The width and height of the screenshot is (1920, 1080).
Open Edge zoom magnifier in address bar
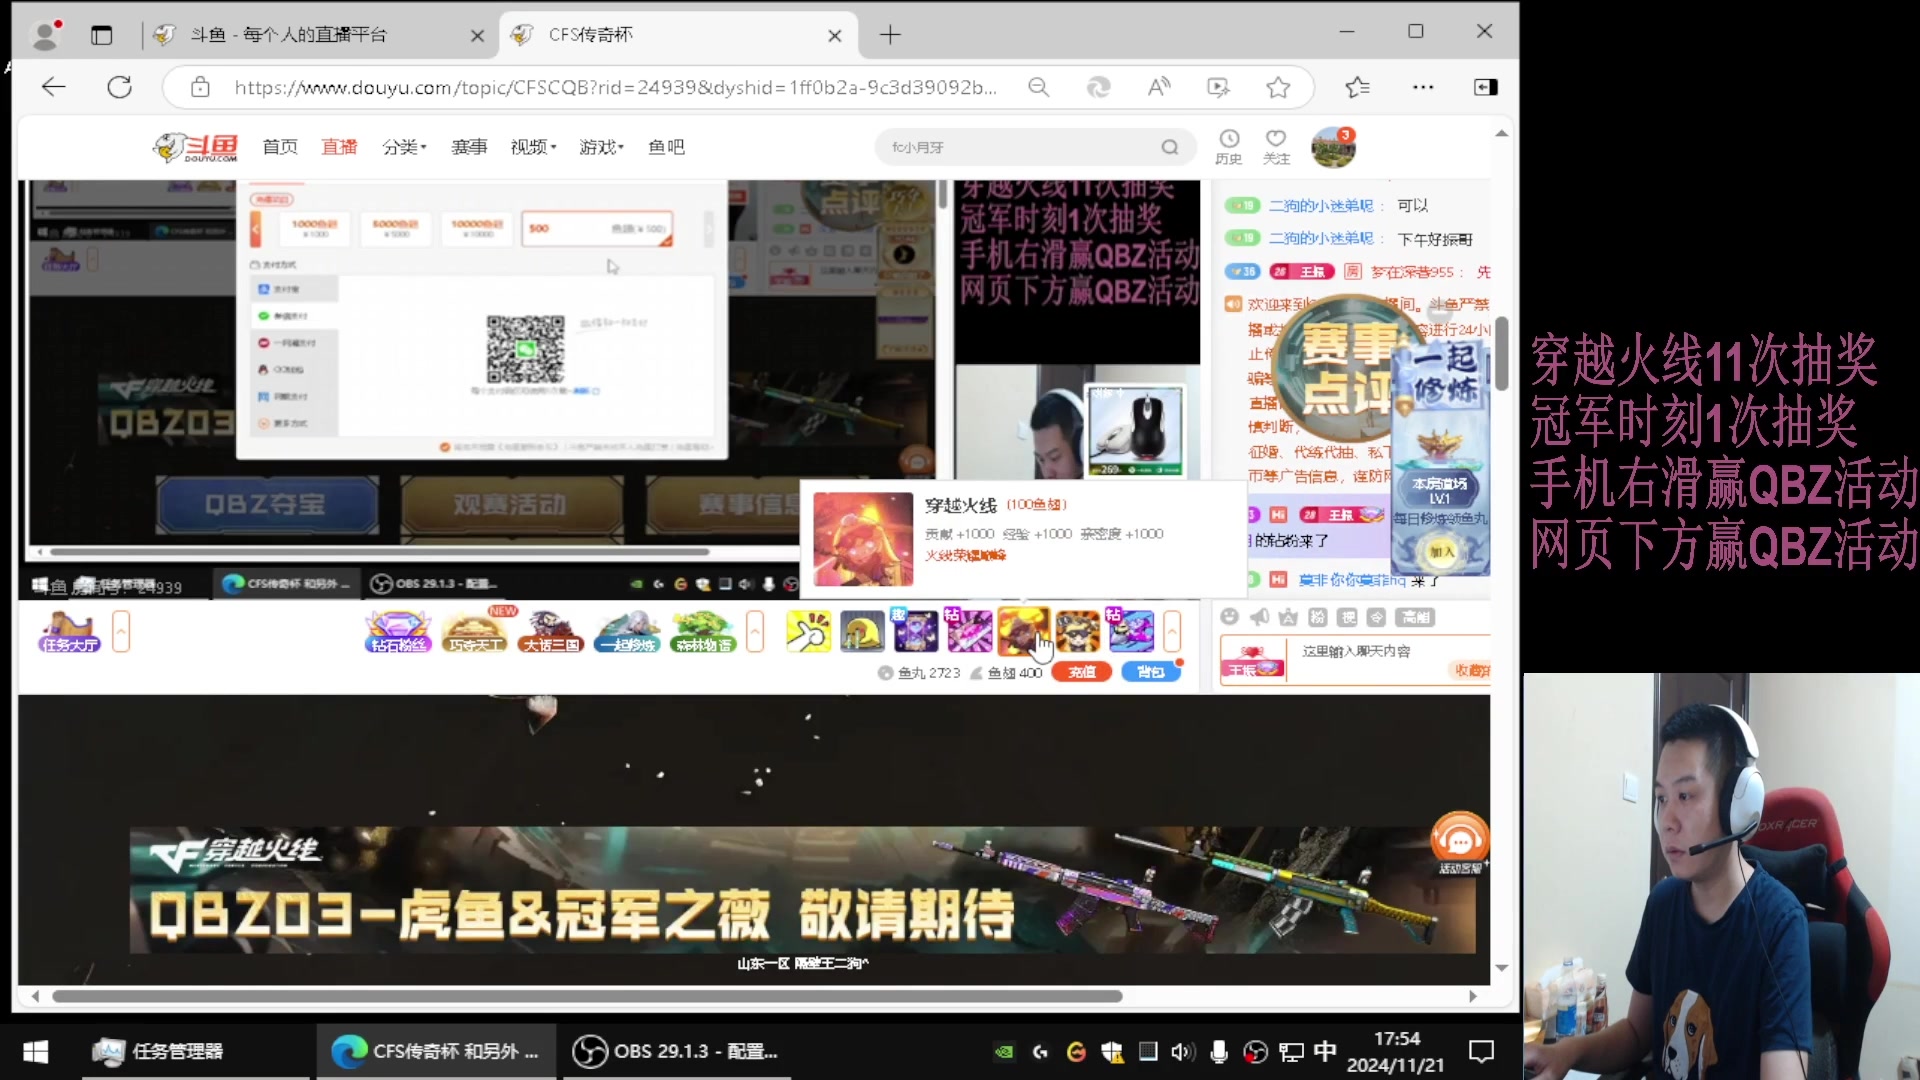coord(1039,87)
